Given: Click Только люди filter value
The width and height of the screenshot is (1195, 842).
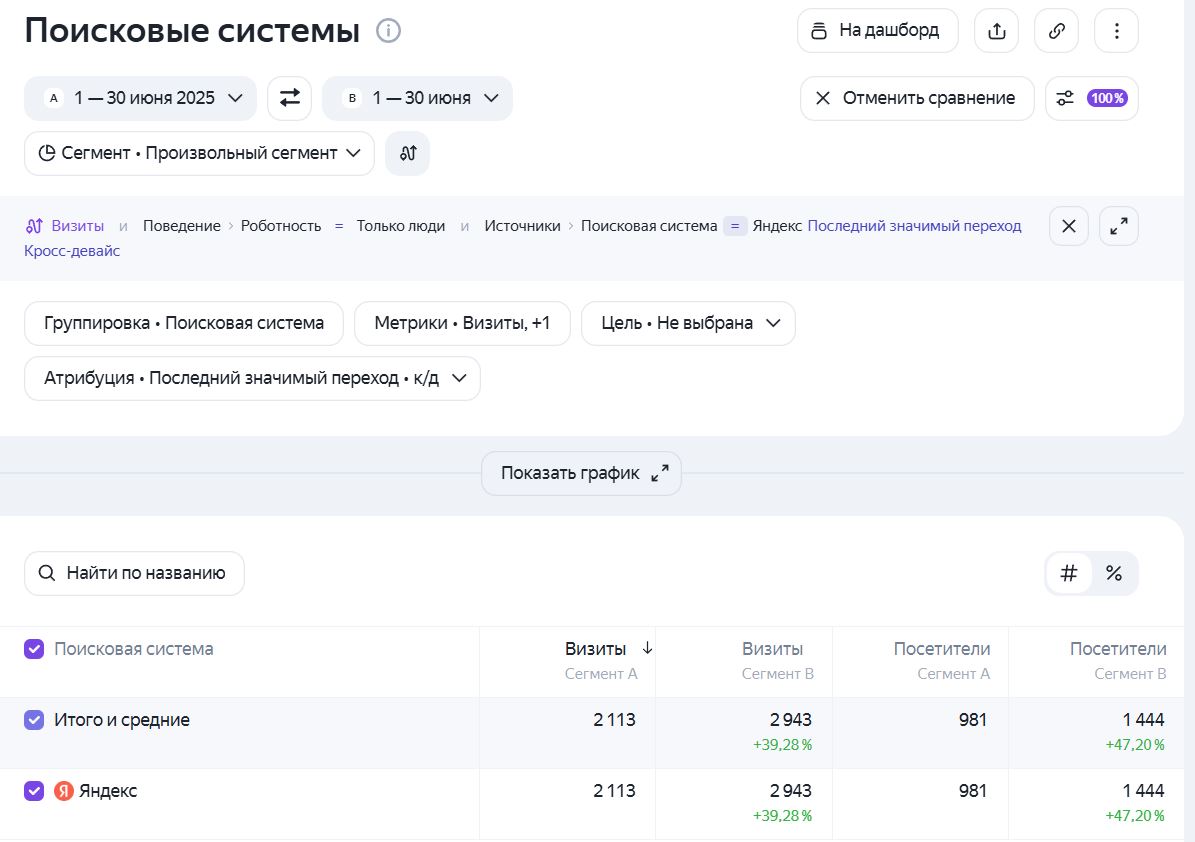Looking at the screenshot, I should [x=401, y=226].
